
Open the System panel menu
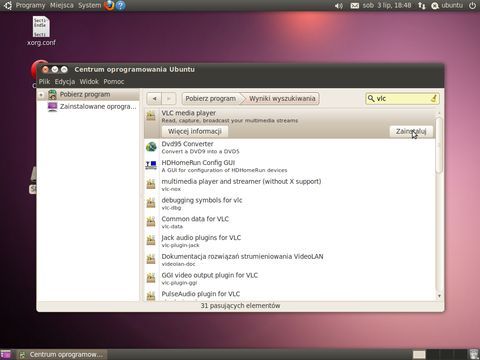90,5
